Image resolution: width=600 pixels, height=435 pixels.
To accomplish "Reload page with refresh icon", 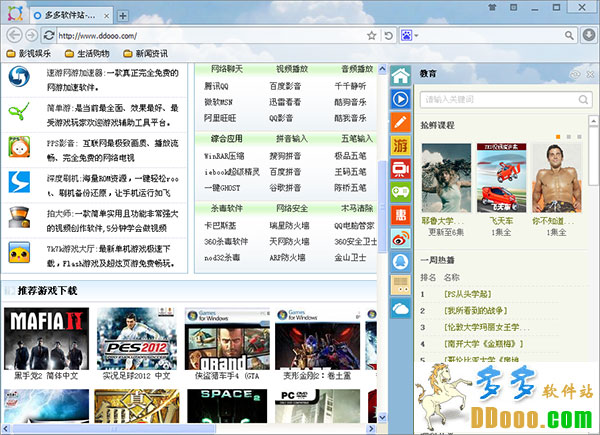I will click(49, 35).
